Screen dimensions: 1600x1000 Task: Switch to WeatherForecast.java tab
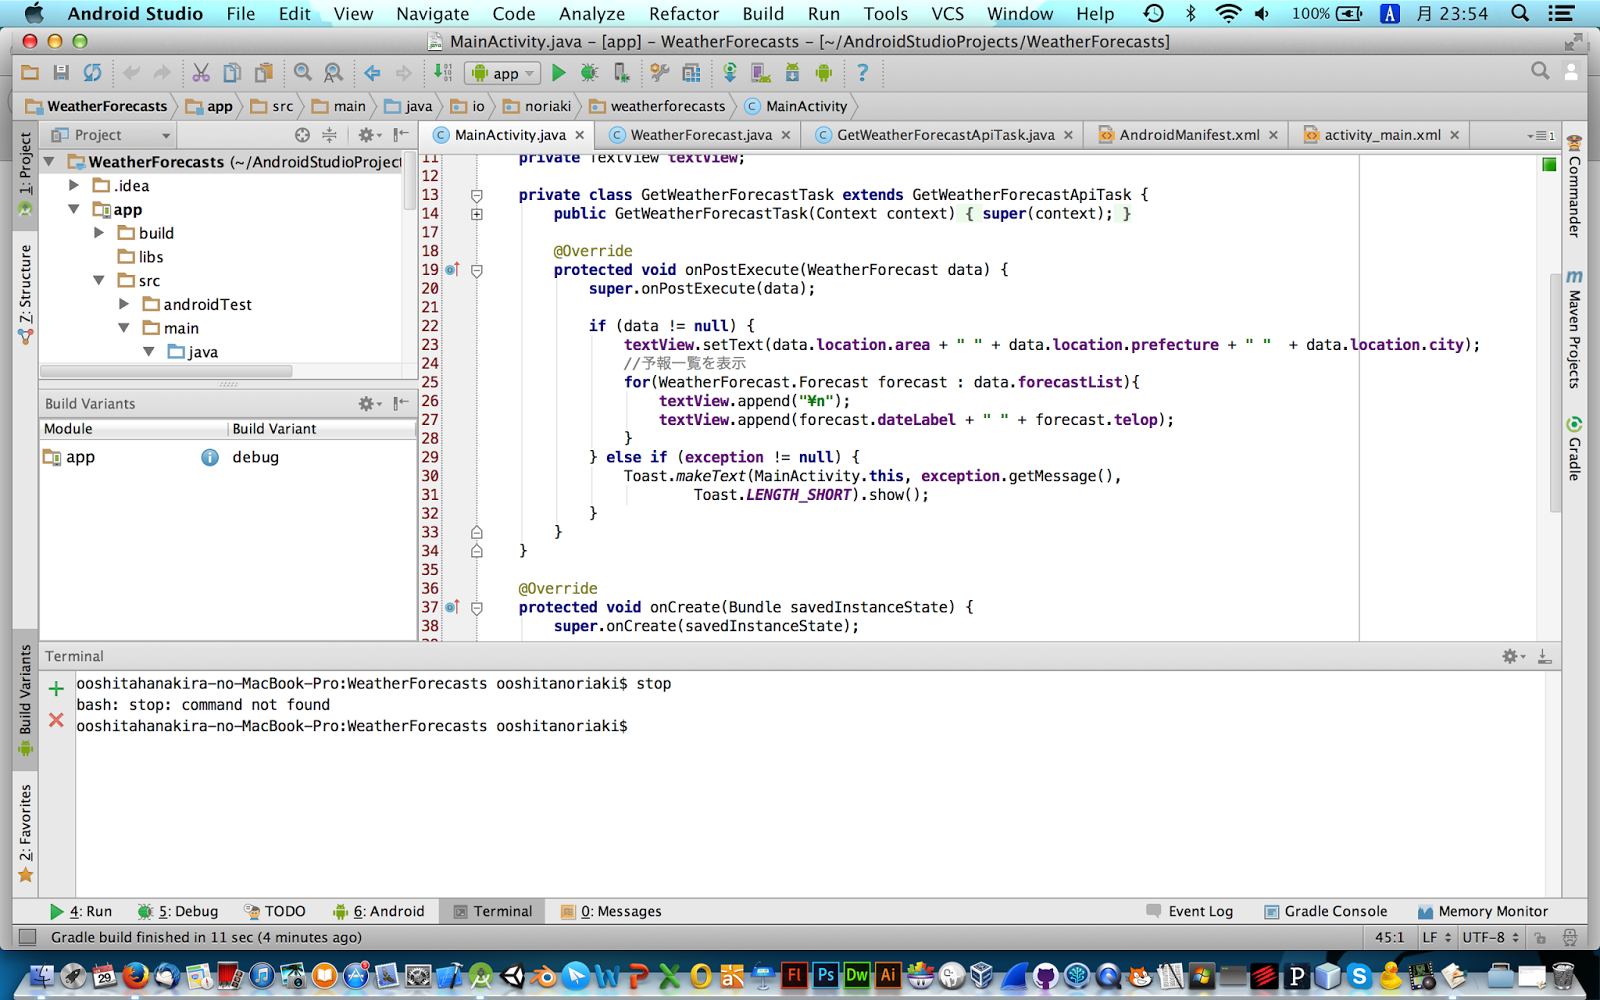point(700,135)
